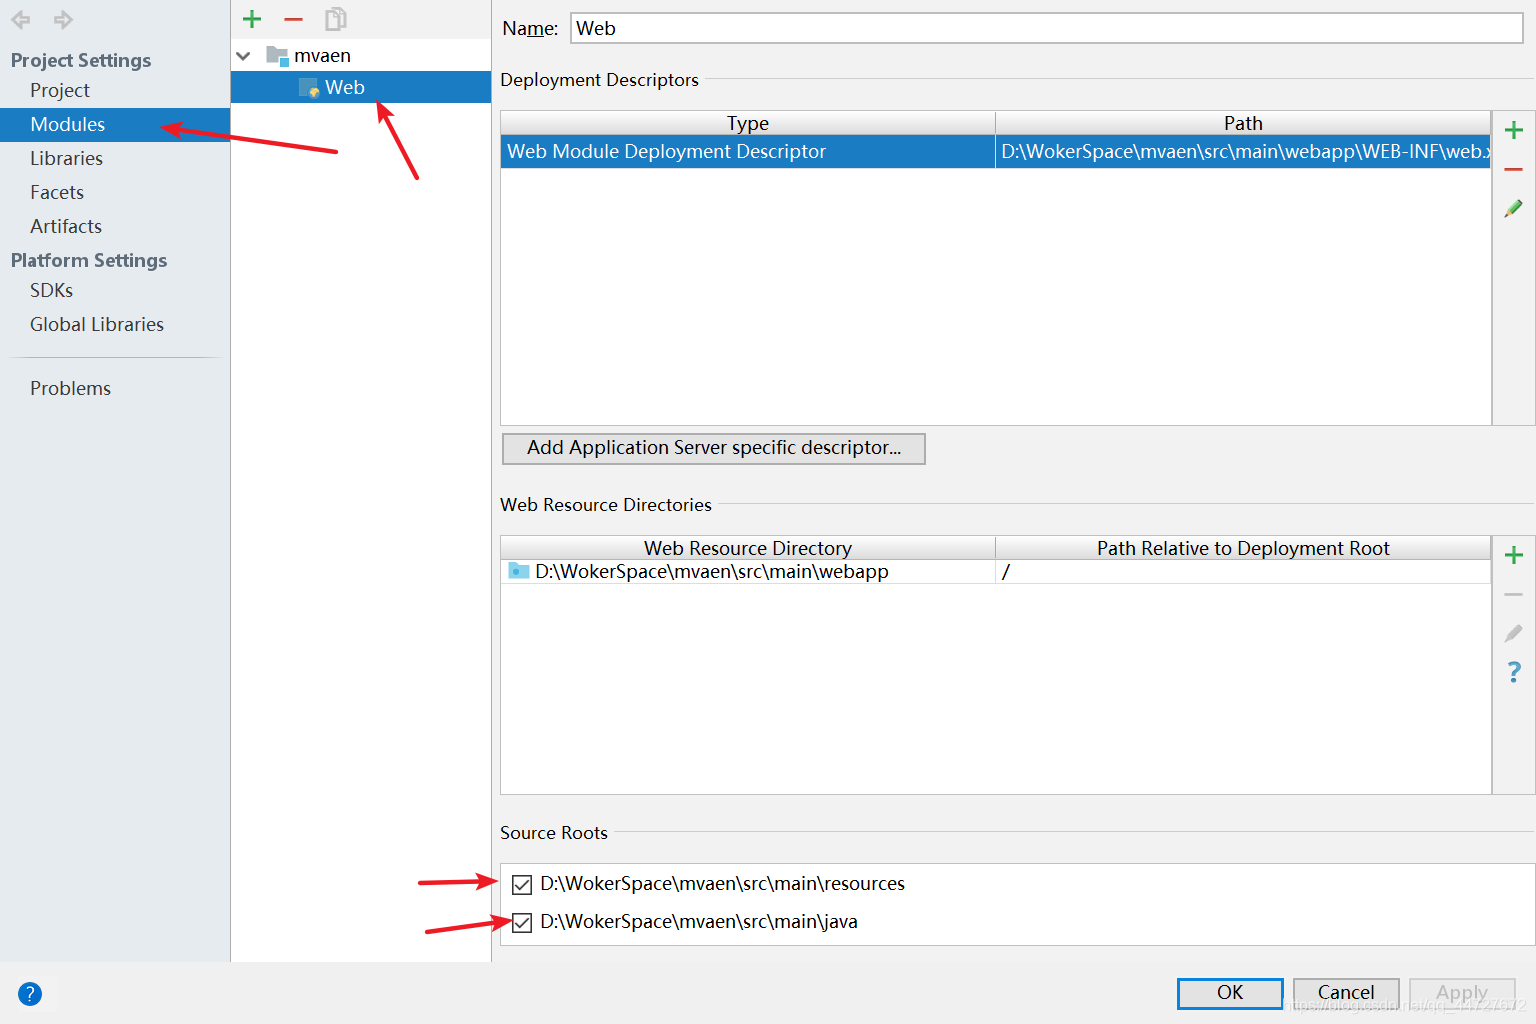Click the Web Resource Directory column header

coord(748,548)
